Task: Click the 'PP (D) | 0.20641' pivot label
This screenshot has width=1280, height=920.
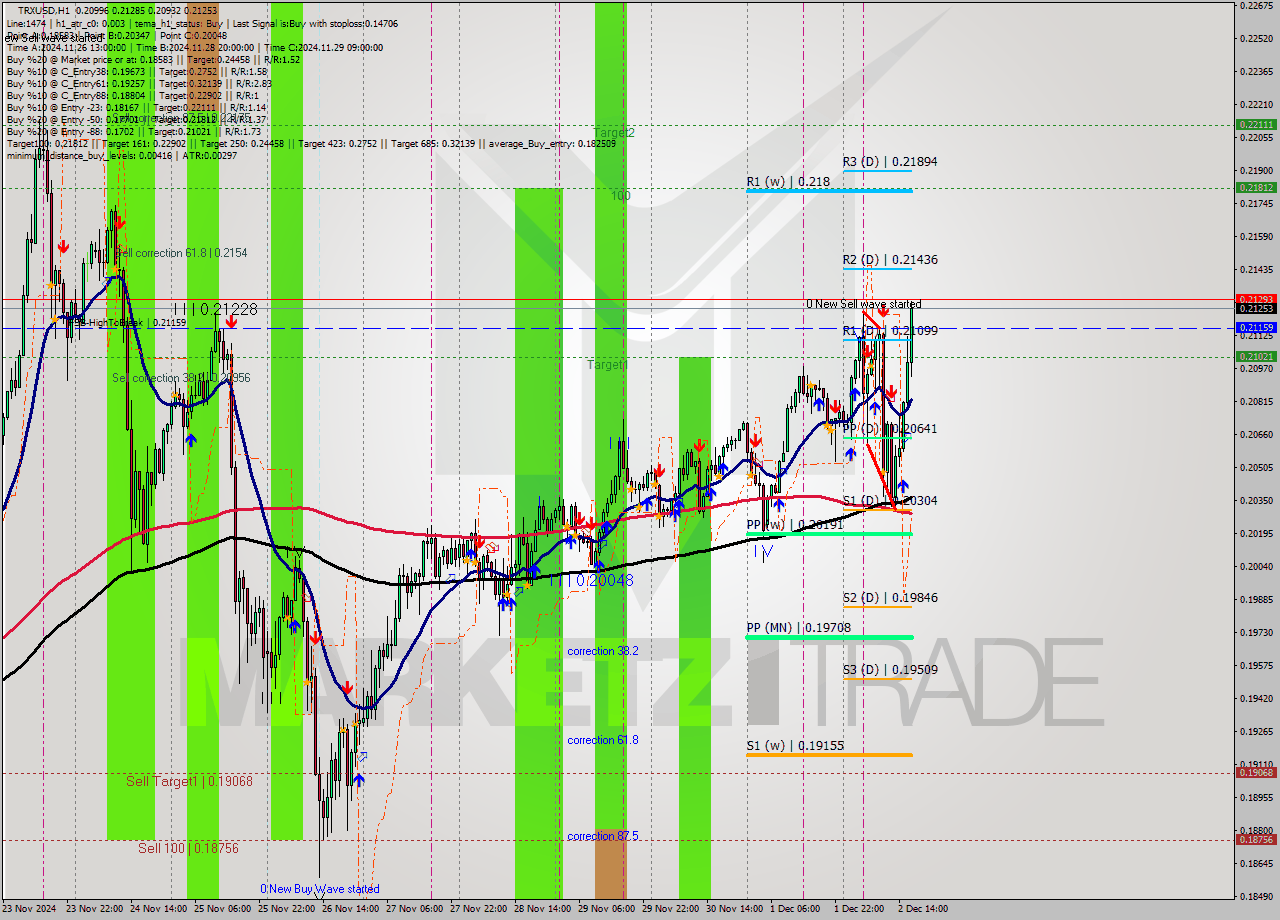Action: 889,428
